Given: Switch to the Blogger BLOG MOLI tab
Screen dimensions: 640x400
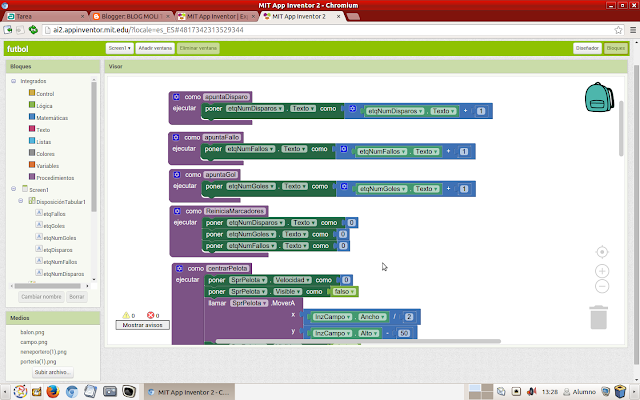Looking at the screenshot, I should pyautogui.click(x=131, y=16).
